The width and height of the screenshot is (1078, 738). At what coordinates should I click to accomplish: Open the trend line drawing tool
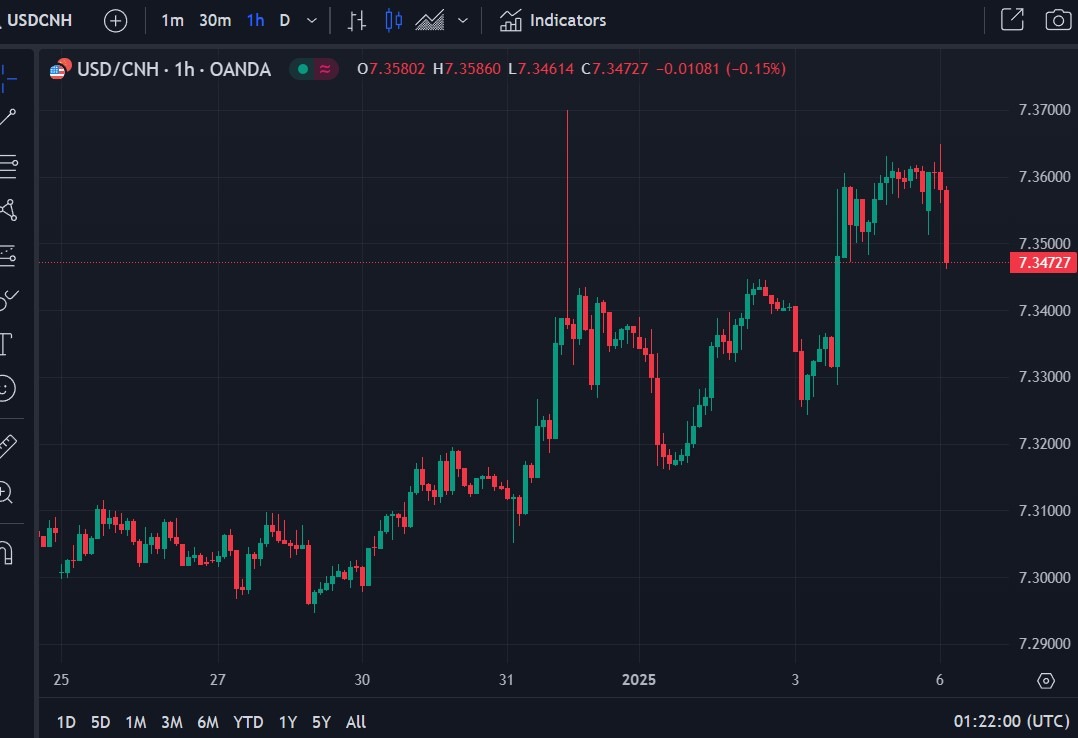pyautogui.click(x=10, y=115)
